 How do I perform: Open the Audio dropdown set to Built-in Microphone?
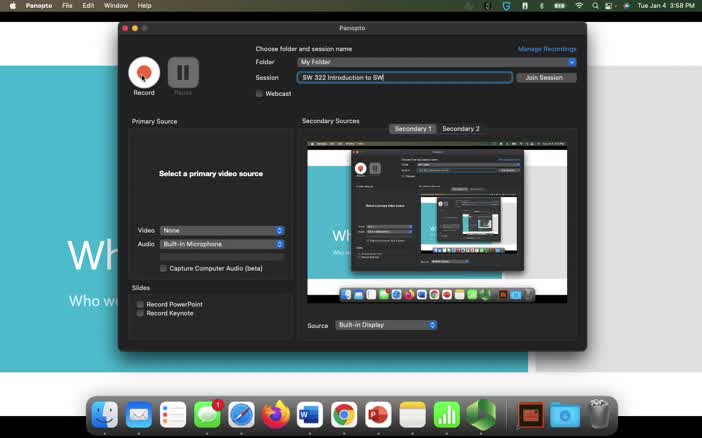pos(222,244)
